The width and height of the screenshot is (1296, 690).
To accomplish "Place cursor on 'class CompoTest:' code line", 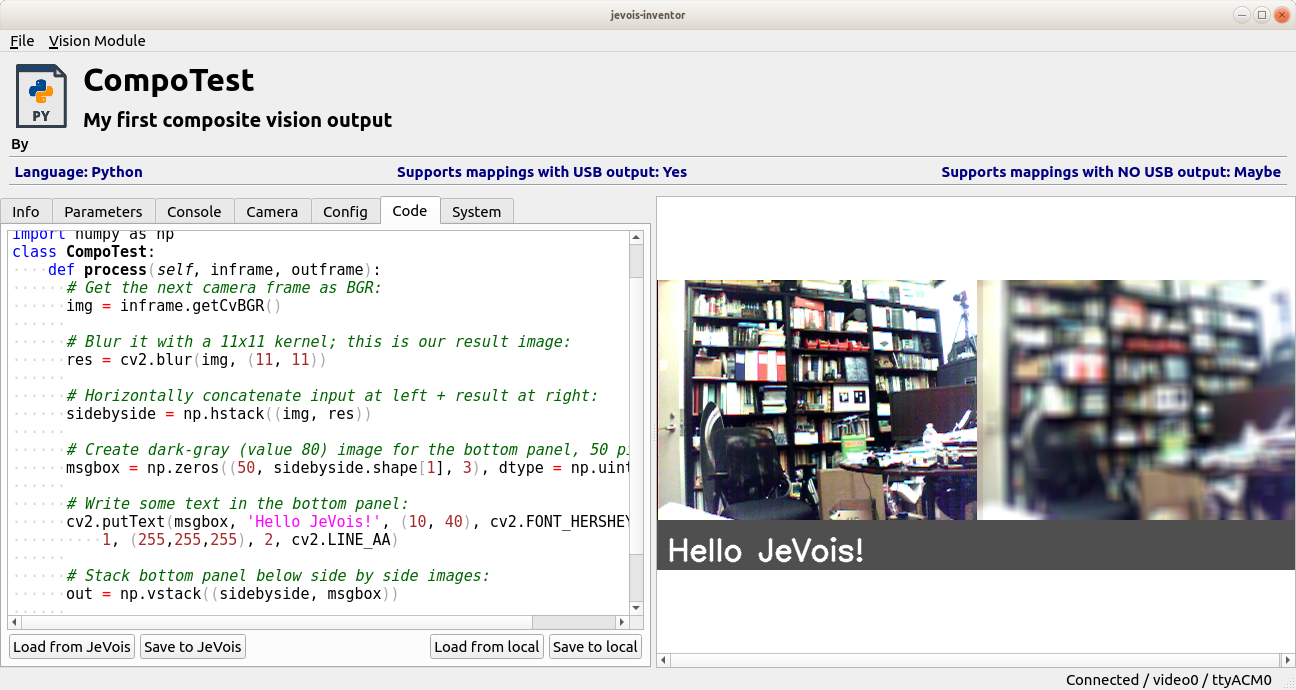I will (x=84, y=252).
